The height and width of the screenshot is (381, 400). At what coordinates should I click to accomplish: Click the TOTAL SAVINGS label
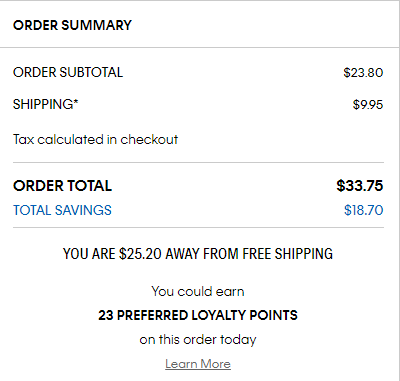coord(62,210)
